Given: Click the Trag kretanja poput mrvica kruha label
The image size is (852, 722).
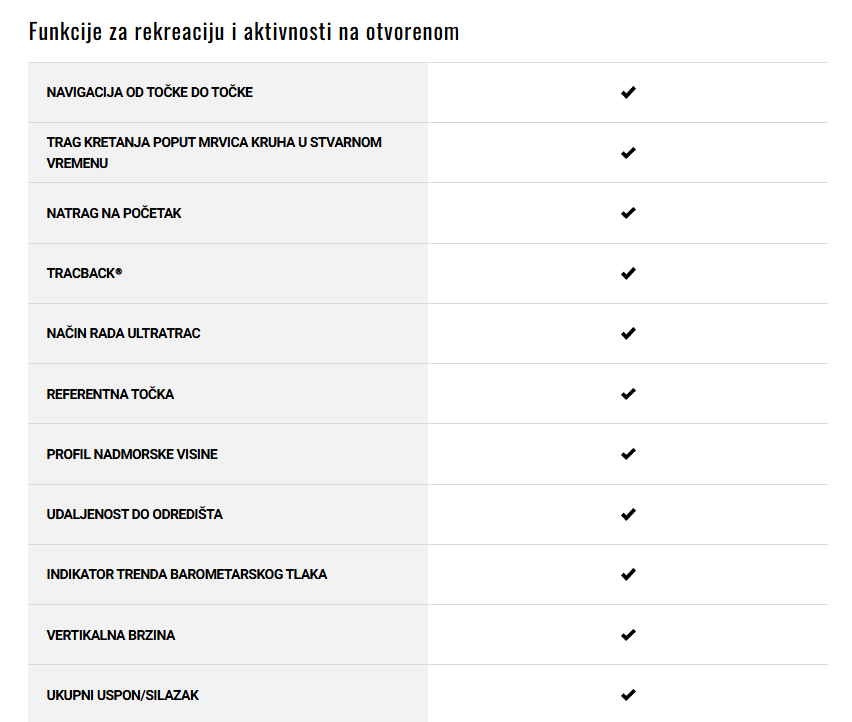Looking at the screenshot, I should tap(214, 153).
